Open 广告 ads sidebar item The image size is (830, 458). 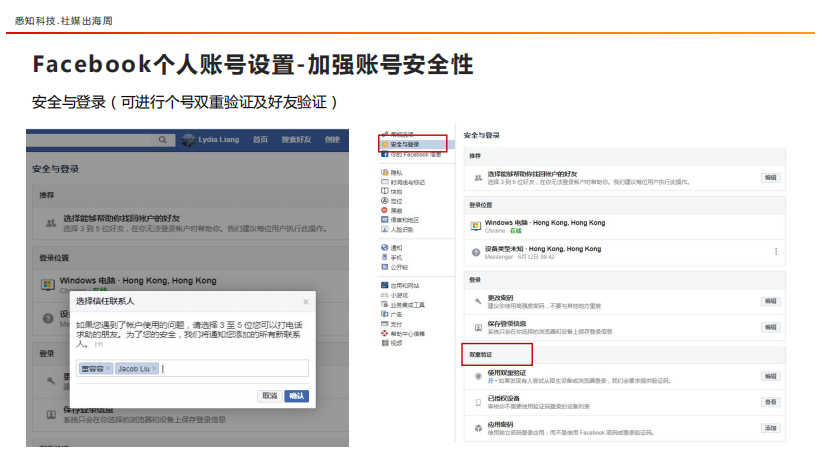pyautogui.click(x=392, y=315)
